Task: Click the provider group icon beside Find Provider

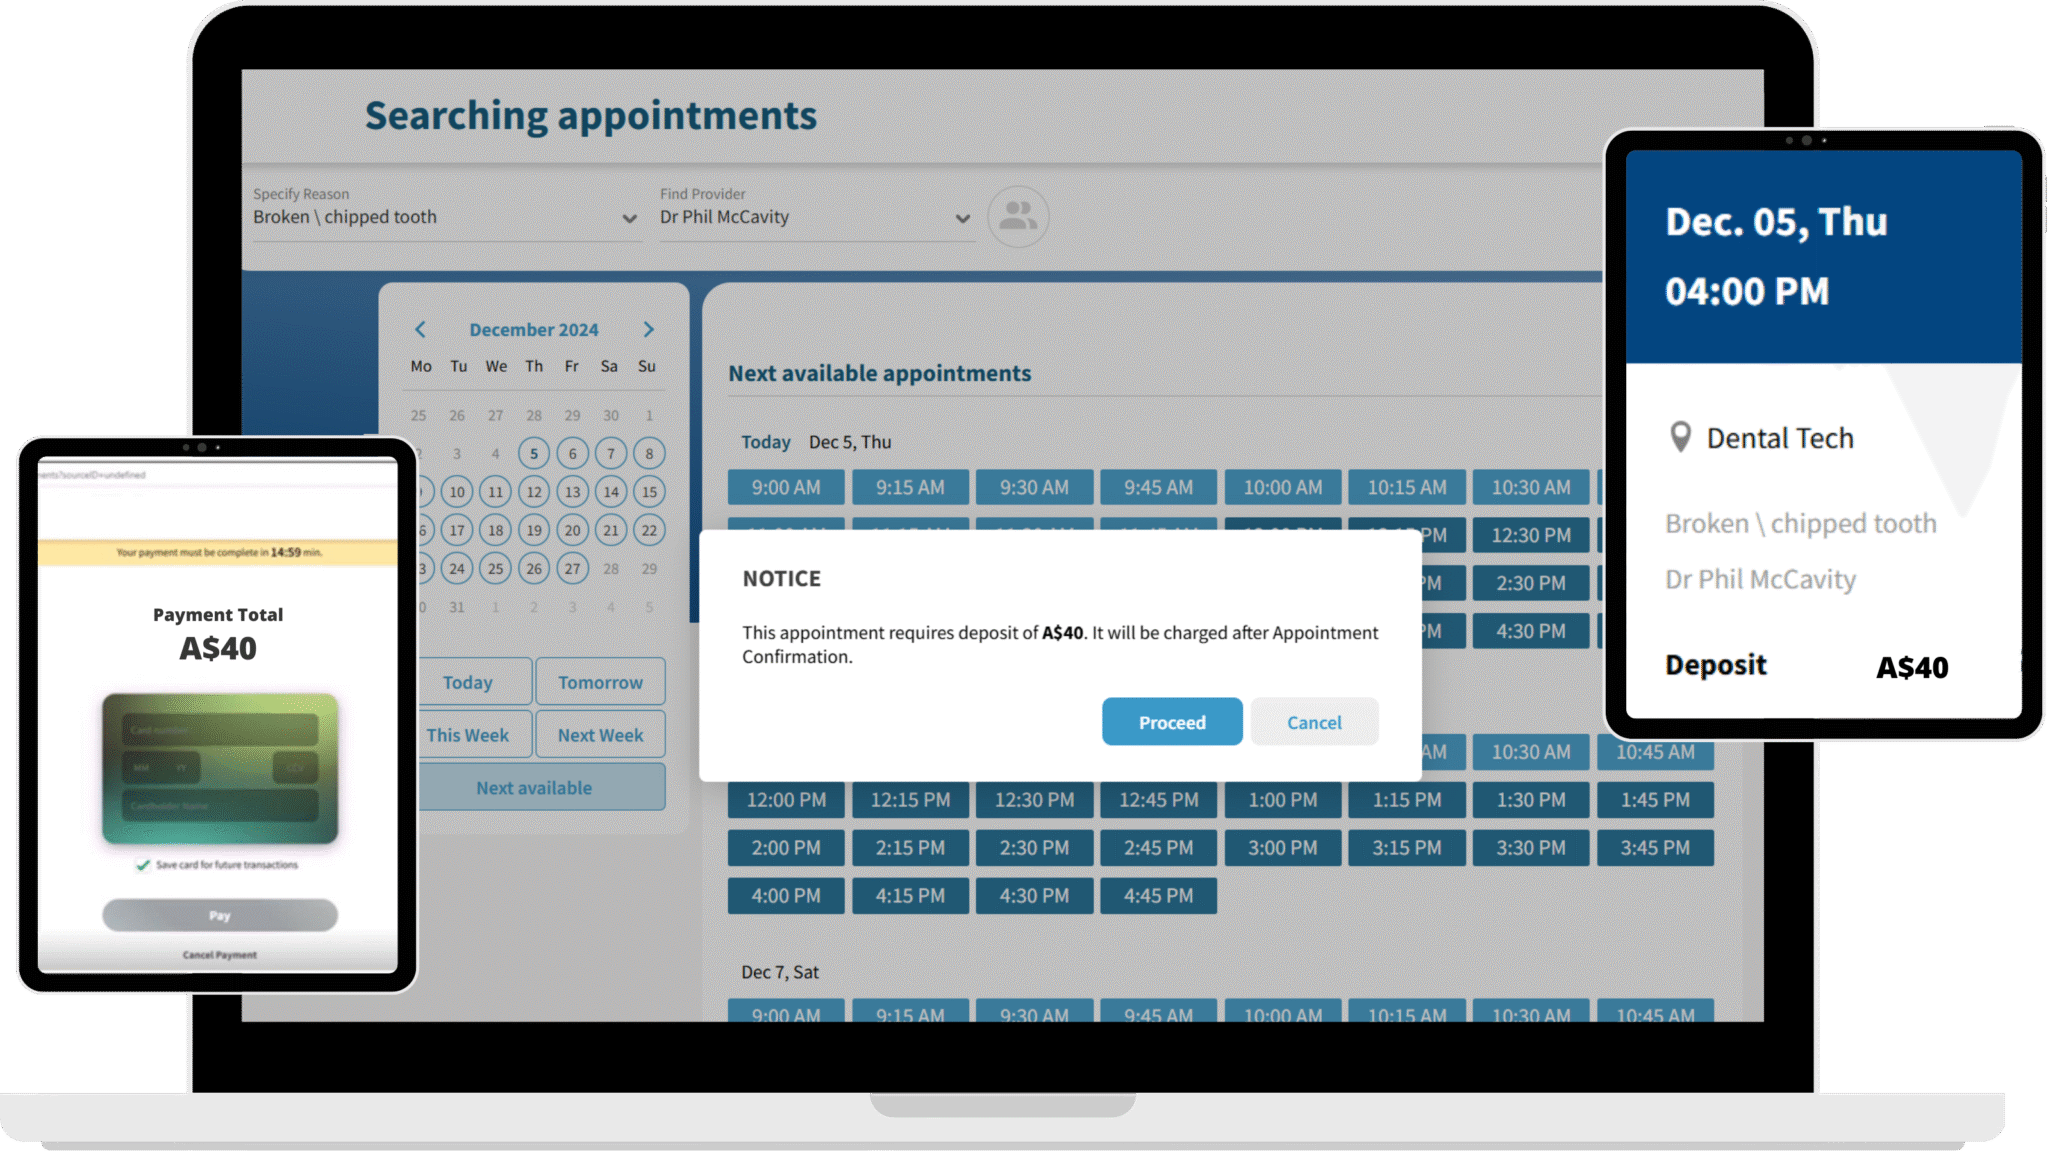Action: (x=1017, y=217)
